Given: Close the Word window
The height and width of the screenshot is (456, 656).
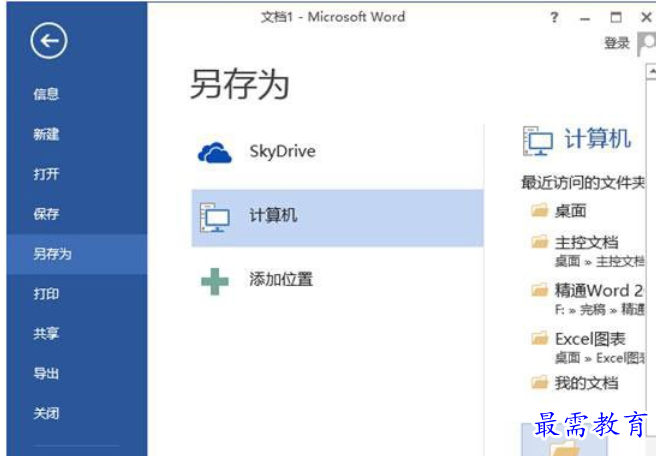Looking at the screenshot, I should click(646, 18).
